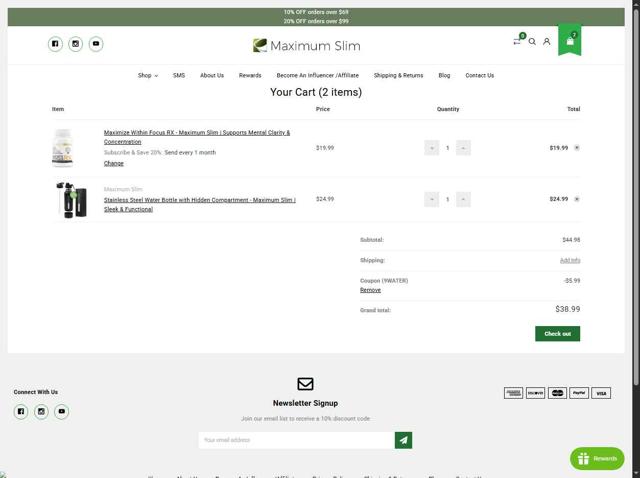This screenshot has height=478, width=640.
Task: Click the 'Your Cart (2 items)' heading
Action: tap(316, 92)
